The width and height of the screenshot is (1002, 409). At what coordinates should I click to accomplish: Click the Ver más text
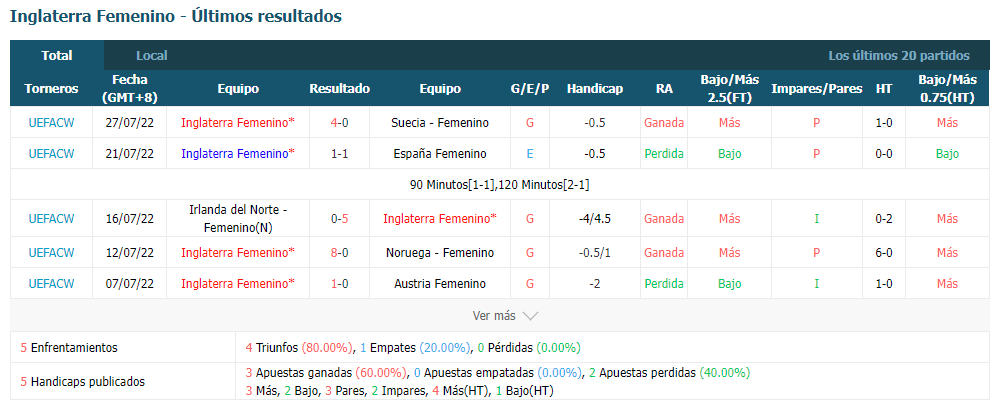pos(494,316)
